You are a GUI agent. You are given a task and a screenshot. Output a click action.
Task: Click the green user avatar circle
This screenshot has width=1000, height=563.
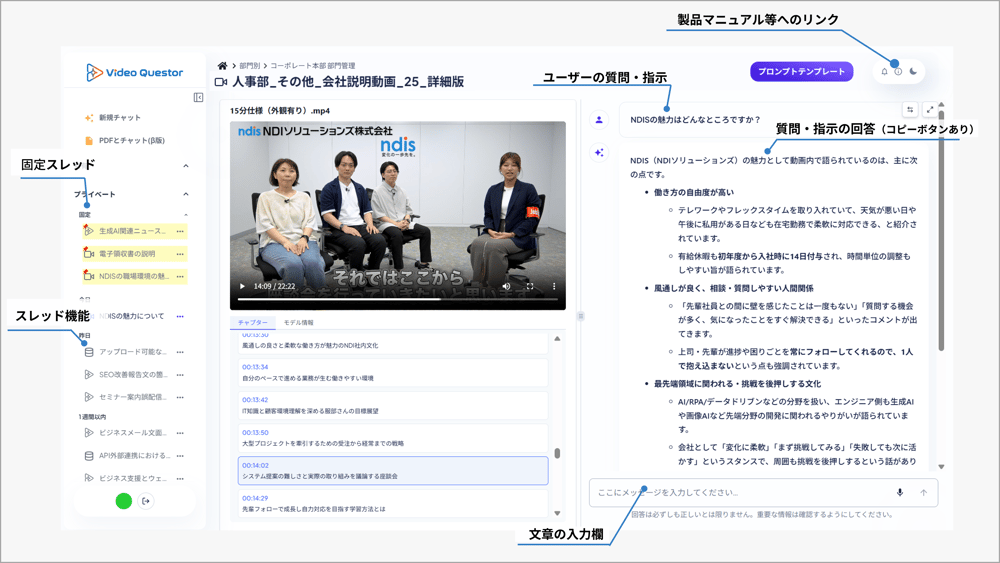click(x=124, y=501)
